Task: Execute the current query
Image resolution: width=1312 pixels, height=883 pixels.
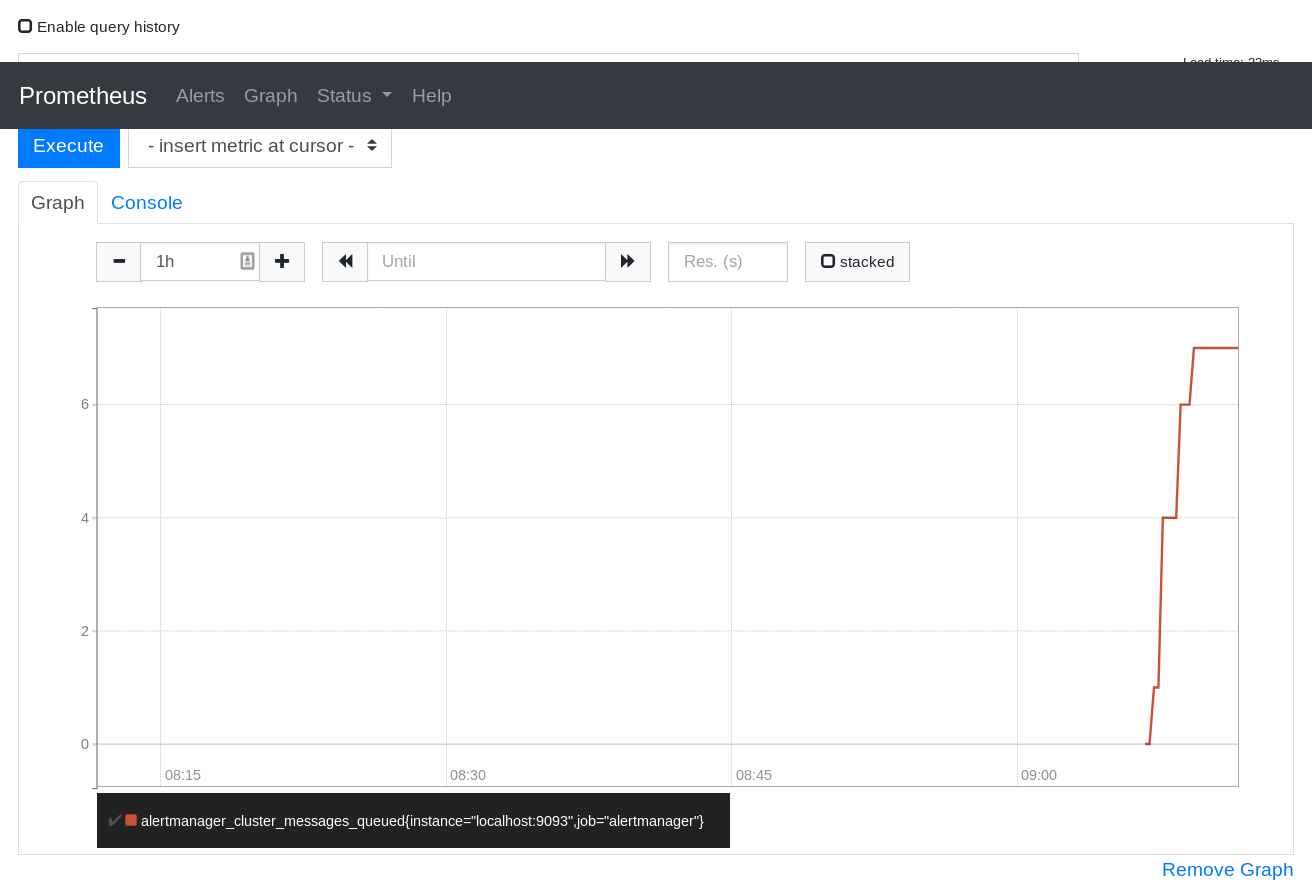Action: (x=68, y=146)
